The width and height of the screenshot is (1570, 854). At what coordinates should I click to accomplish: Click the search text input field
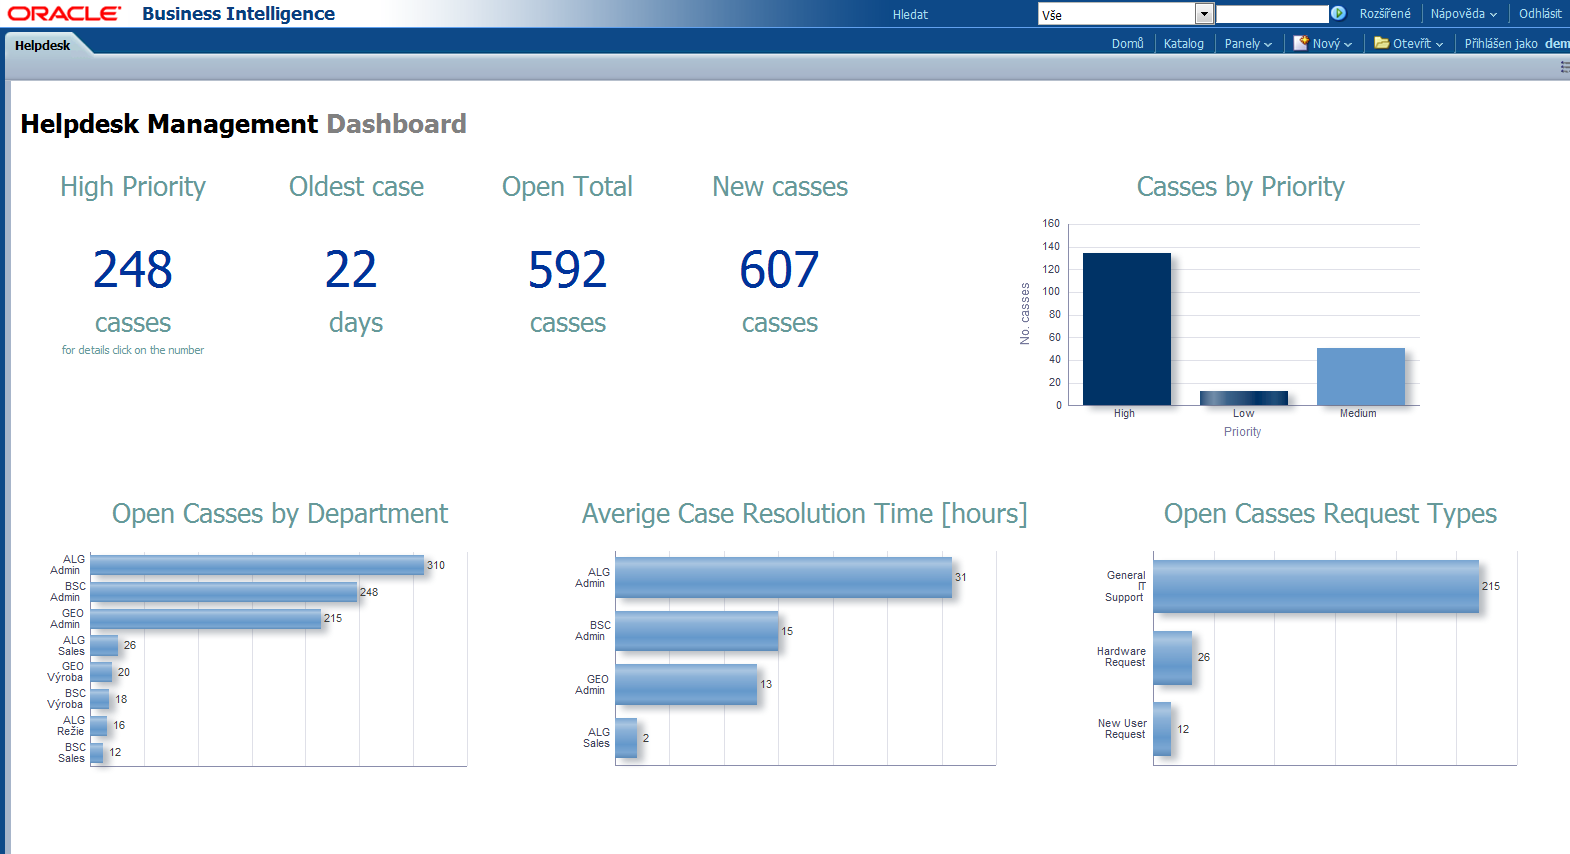[x=1272, y=14]
